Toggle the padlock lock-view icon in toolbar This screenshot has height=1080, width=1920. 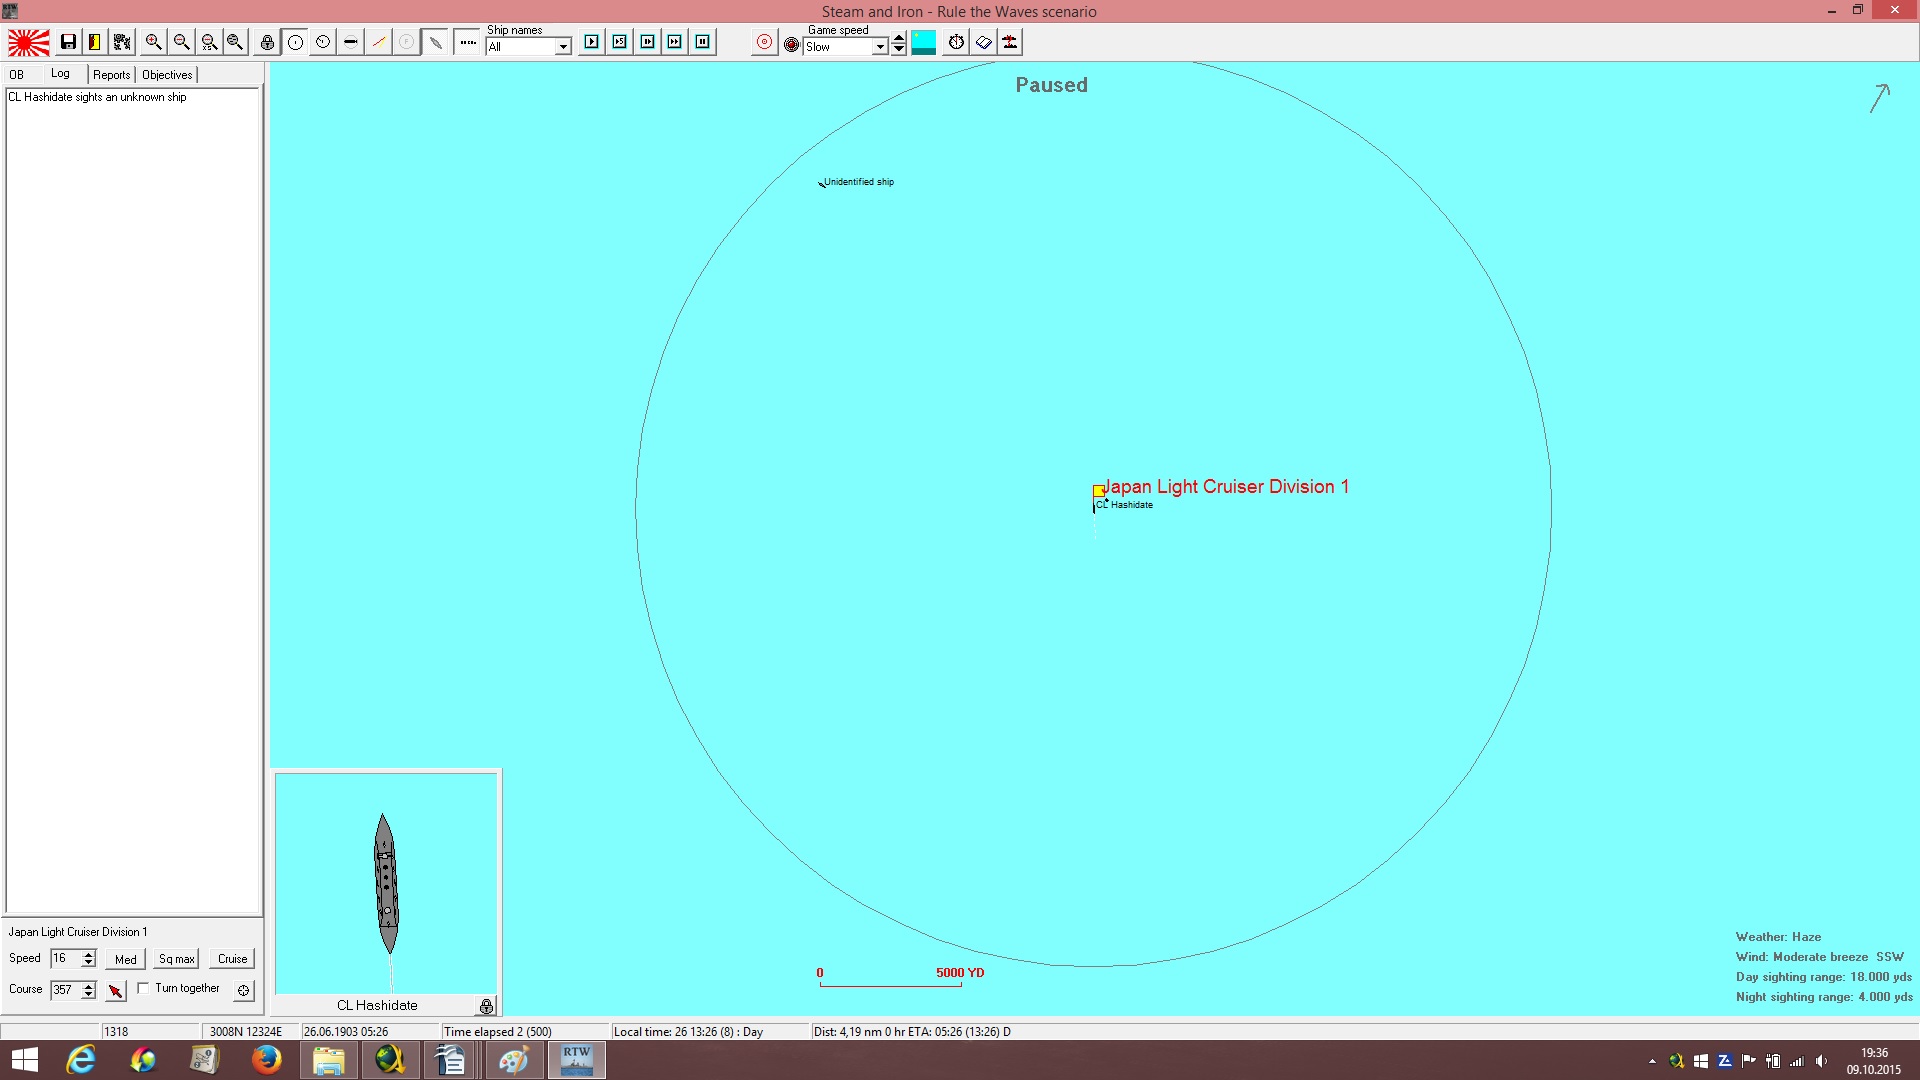tap(267, 42)
